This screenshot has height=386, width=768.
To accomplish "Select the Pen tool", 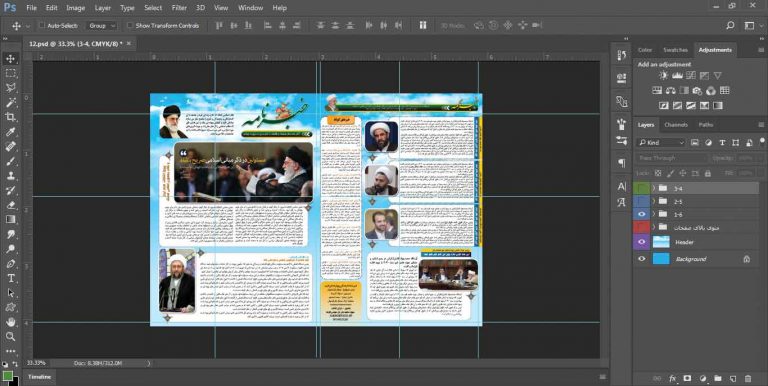I will point(10,264).
